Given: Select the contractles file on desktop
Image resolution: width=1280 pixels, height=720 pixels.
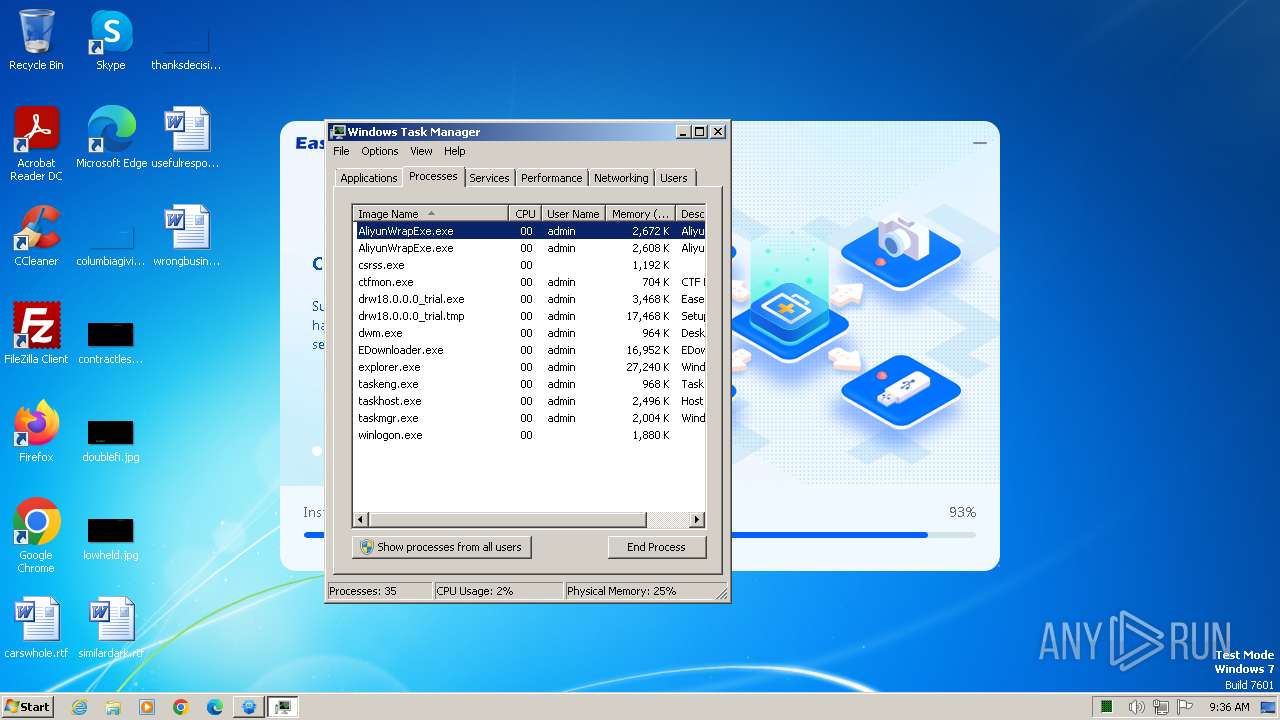Looking at the screenshot, I should pyautogui.click(x=111, y=343).
